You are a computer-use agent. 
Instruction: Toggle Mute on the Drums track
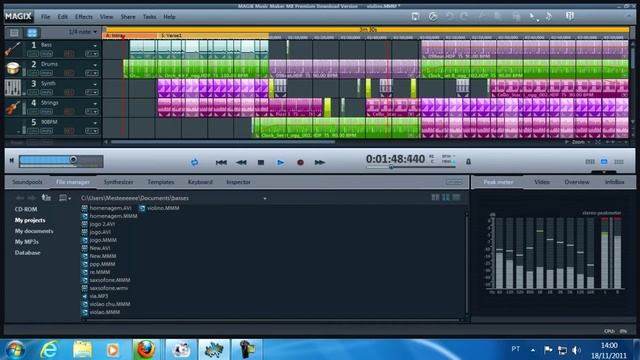click(x=47, y=73)
